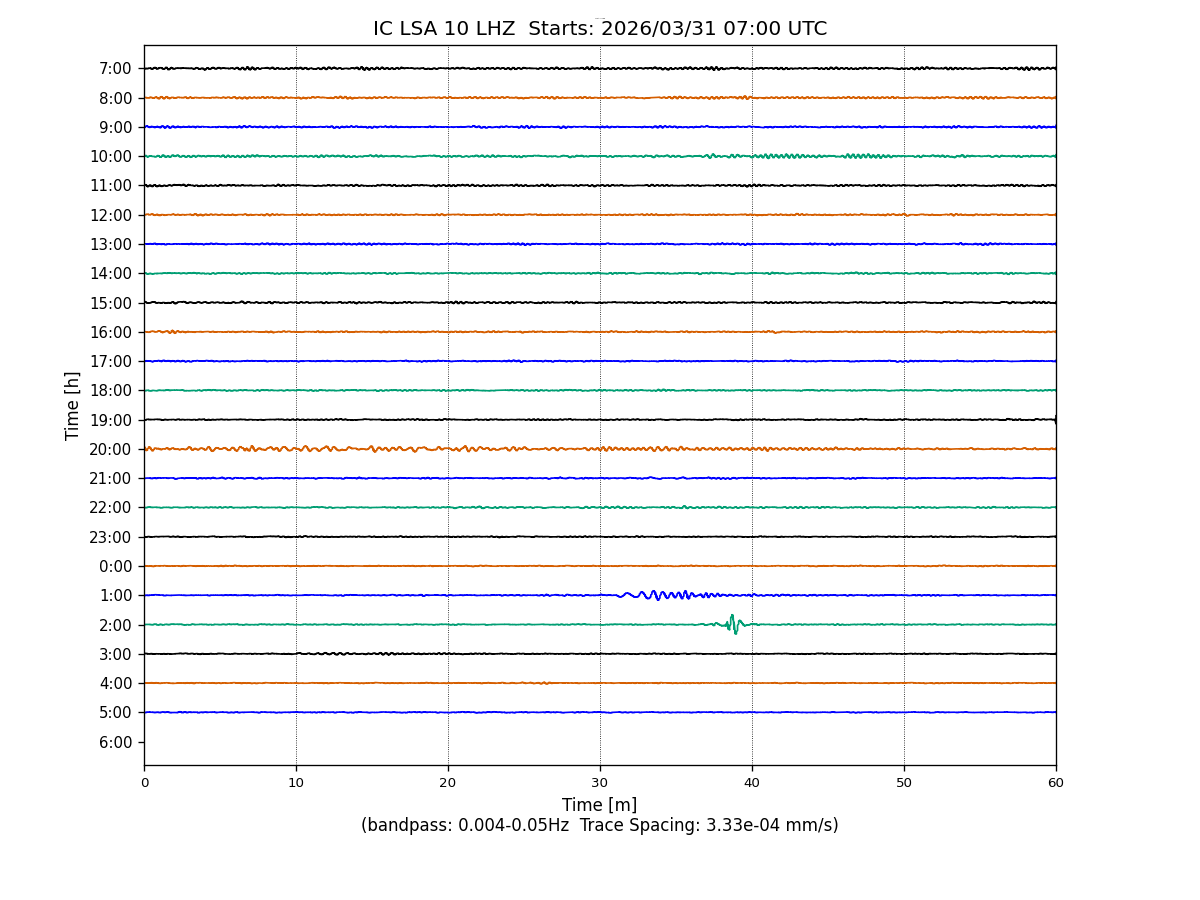Click the 6:00 hour label
The image size is (1200, 900).
(115, 742)
